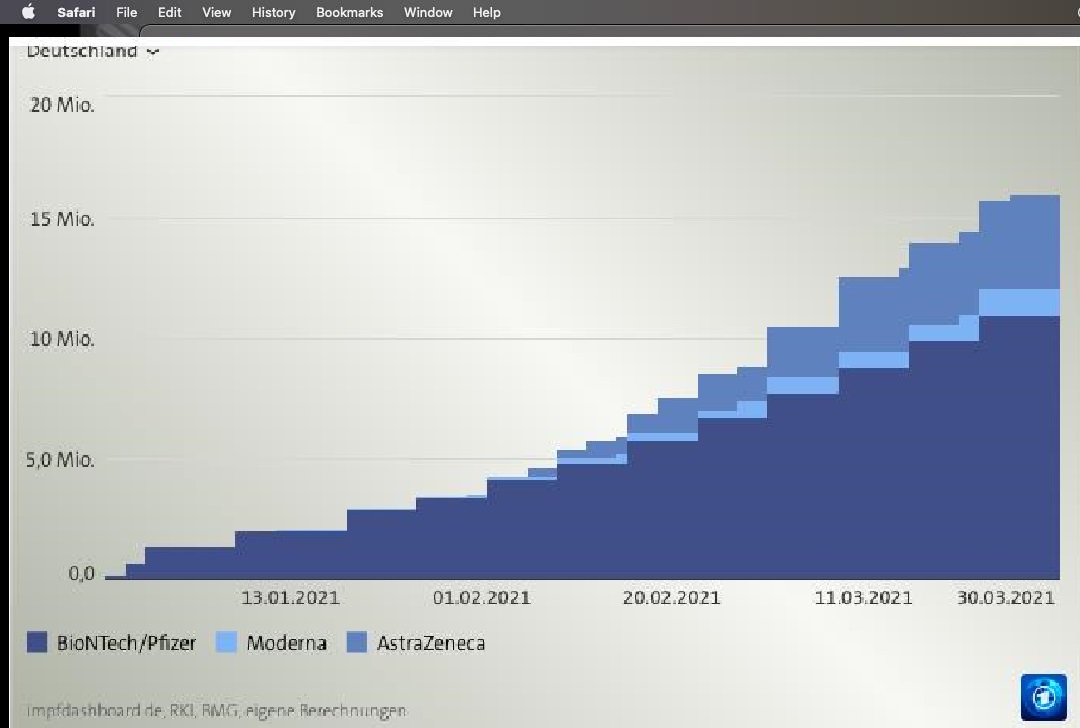This screenshot has height=728, width=1080.
Task: Open the Safari application menu
Action: pos(76,12)
